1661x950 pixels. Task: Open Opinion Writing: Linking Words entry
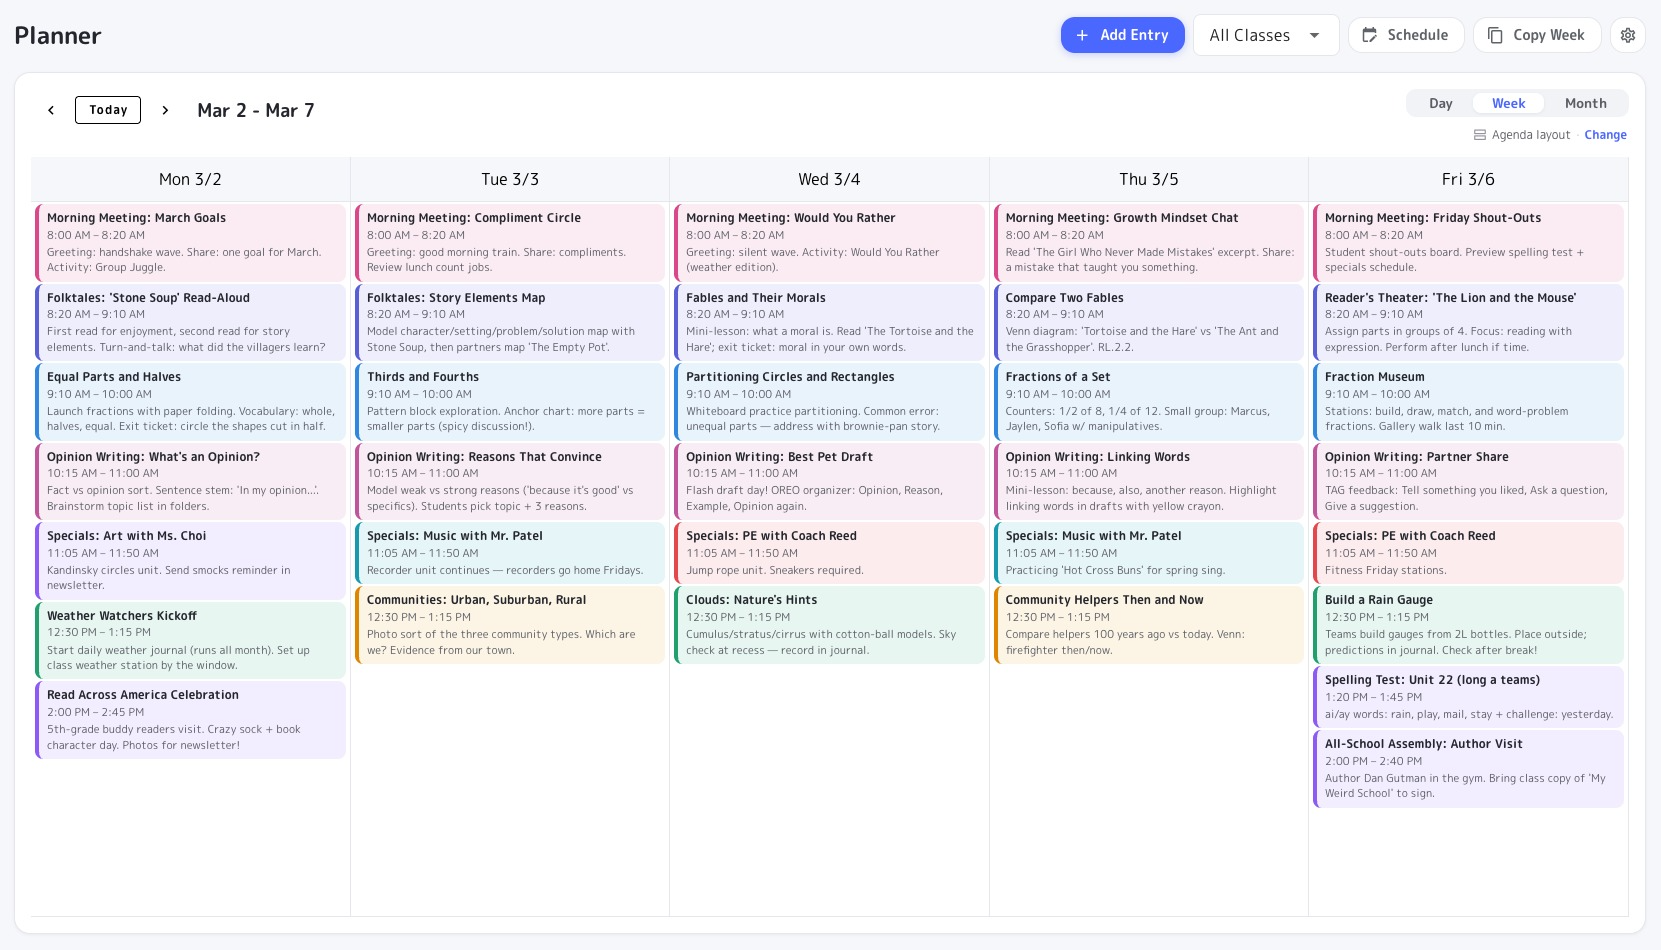pyautogui.click(x=1149, y=481)
